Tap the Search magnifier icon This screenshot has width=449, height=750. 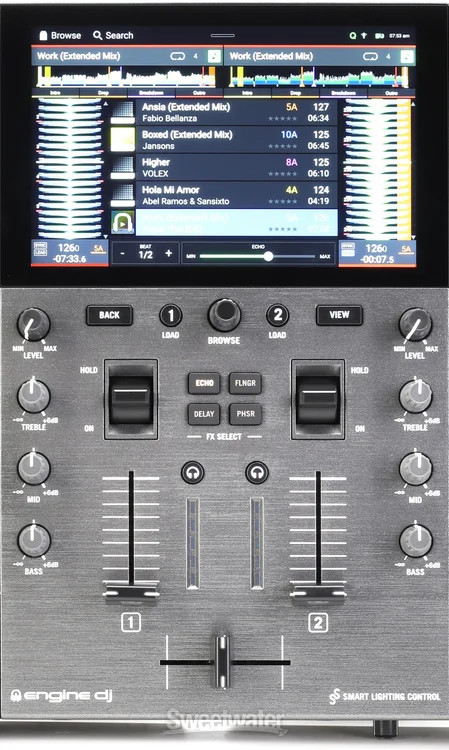(x=98, y=35)
